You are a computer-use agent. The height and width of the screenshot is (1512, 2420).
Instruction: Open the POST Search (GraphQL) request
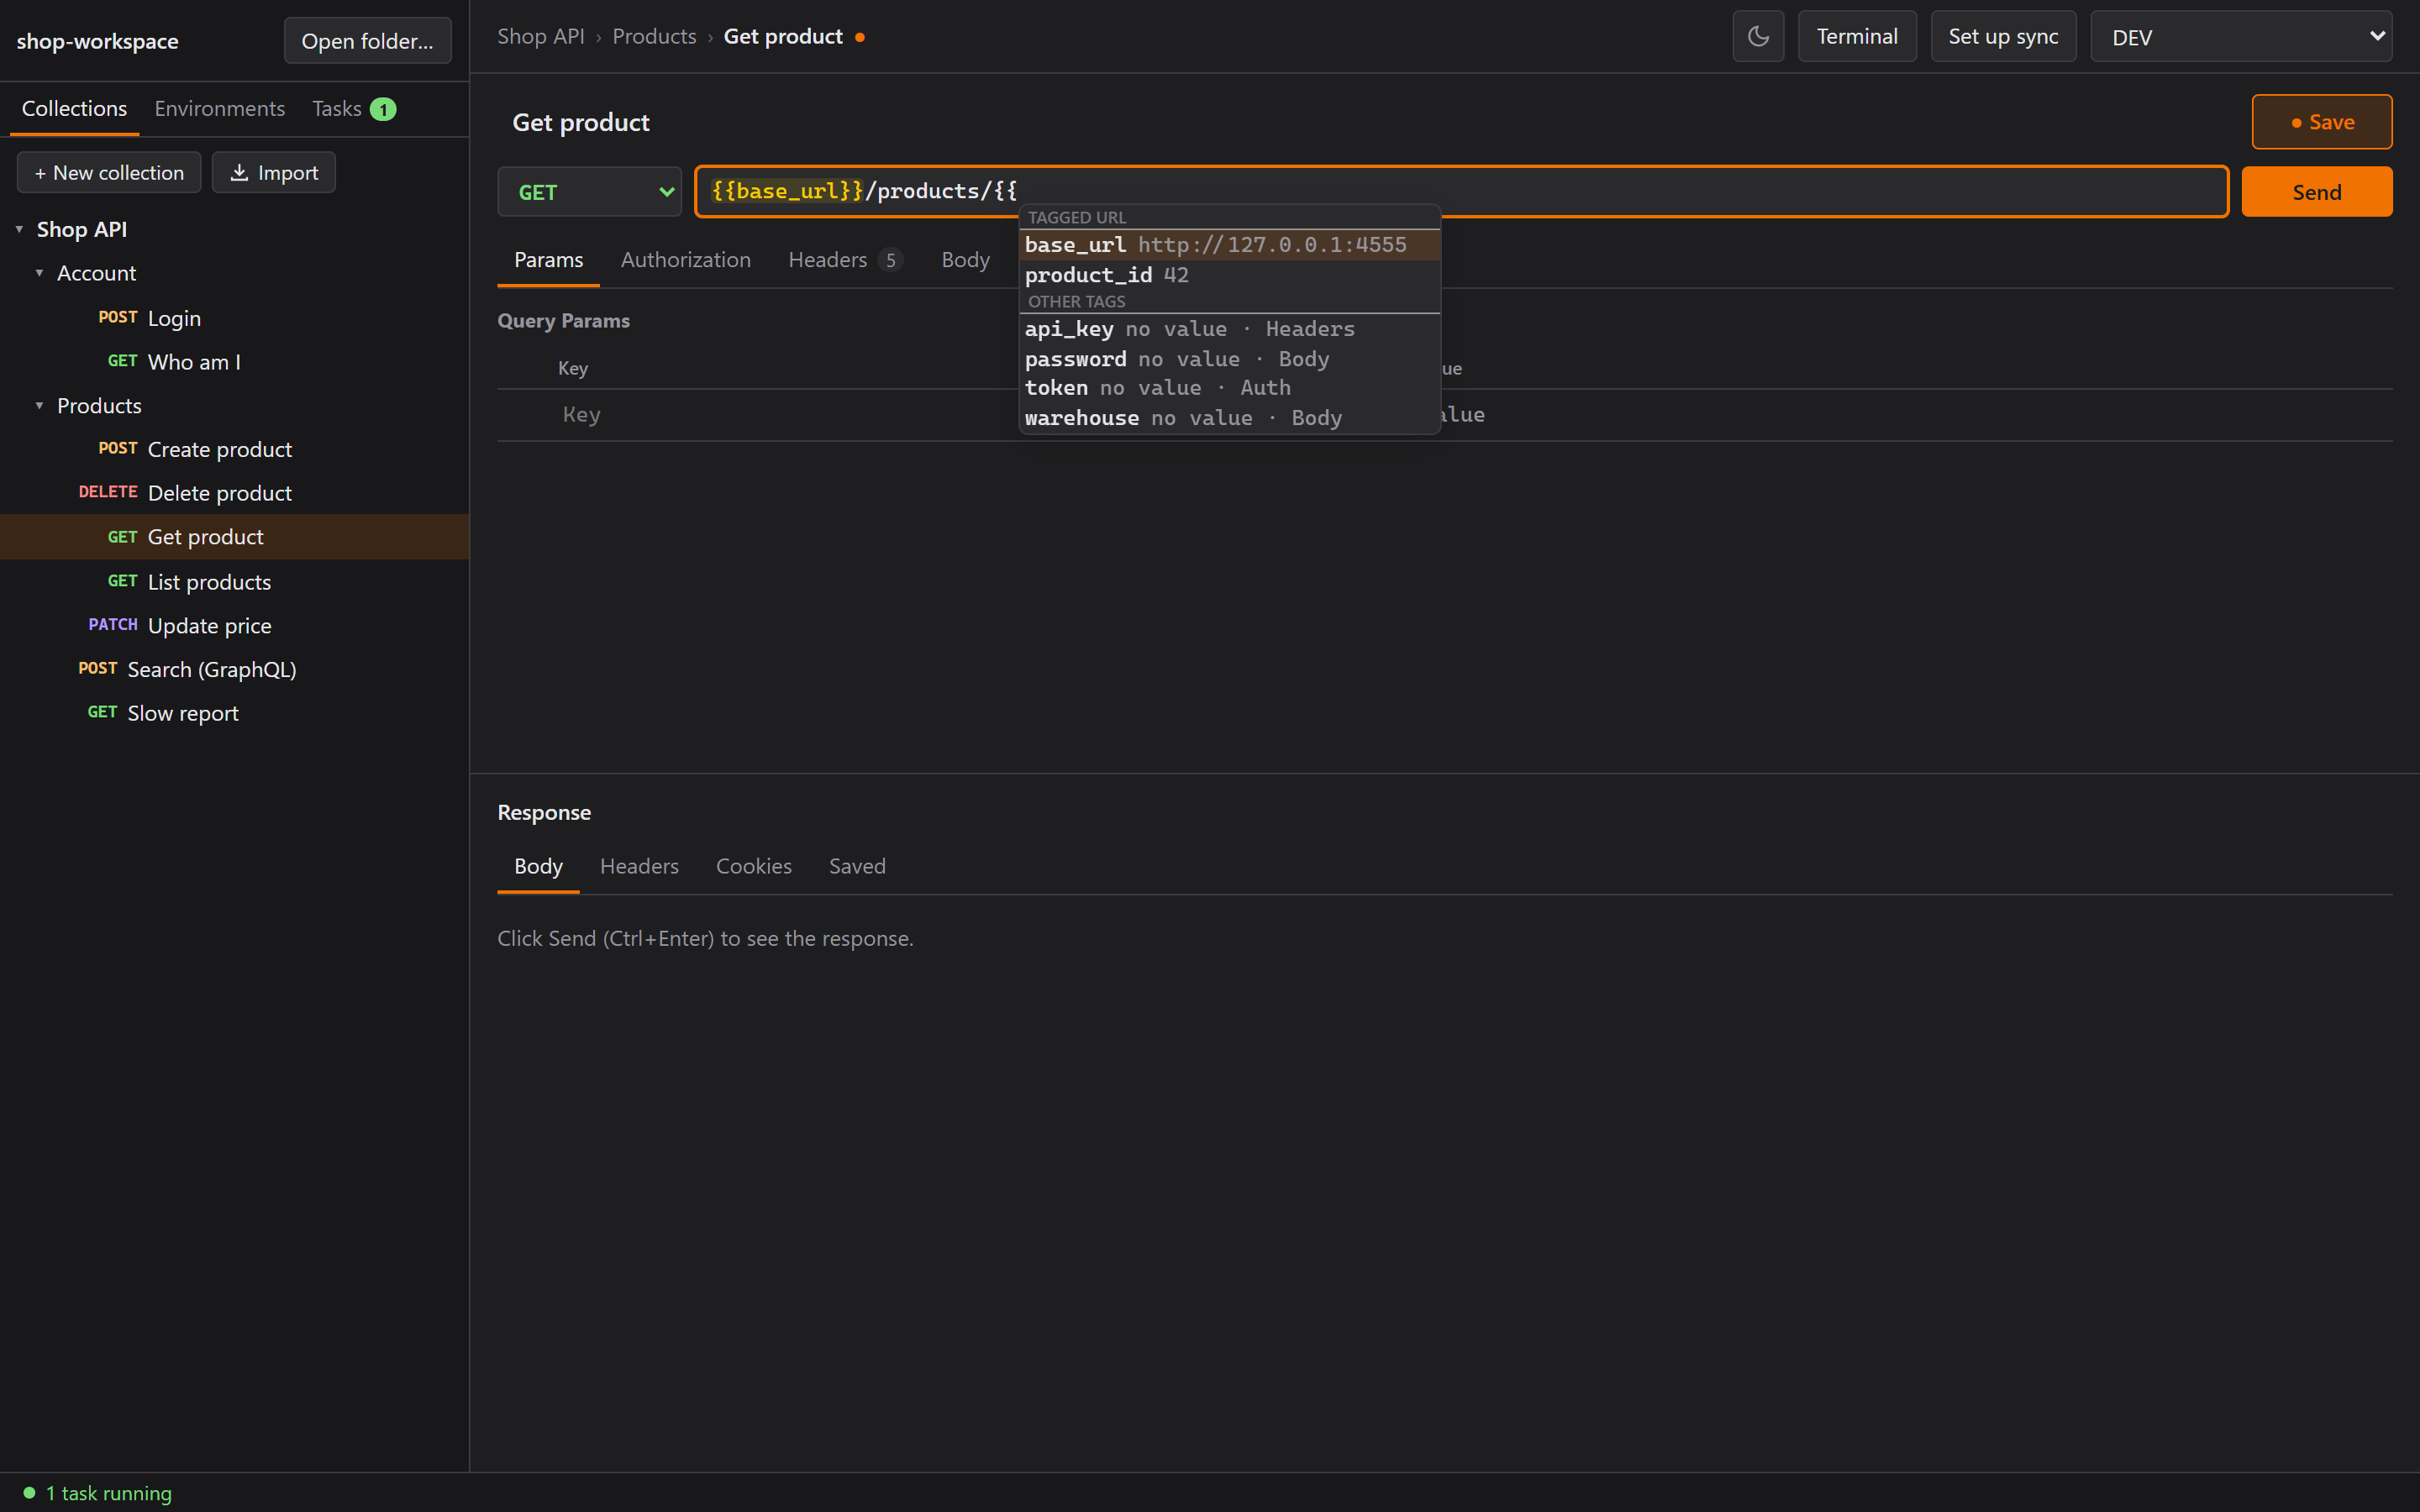tap(235, 669)
